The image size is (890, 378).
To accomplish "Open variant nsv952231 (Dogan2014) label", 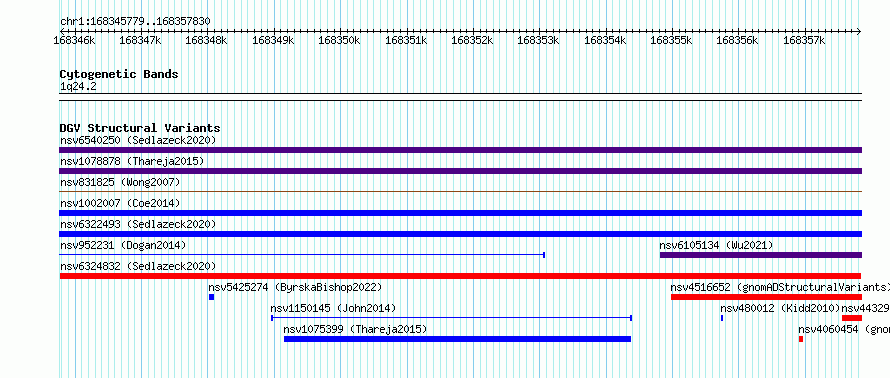I will (123, 245).
